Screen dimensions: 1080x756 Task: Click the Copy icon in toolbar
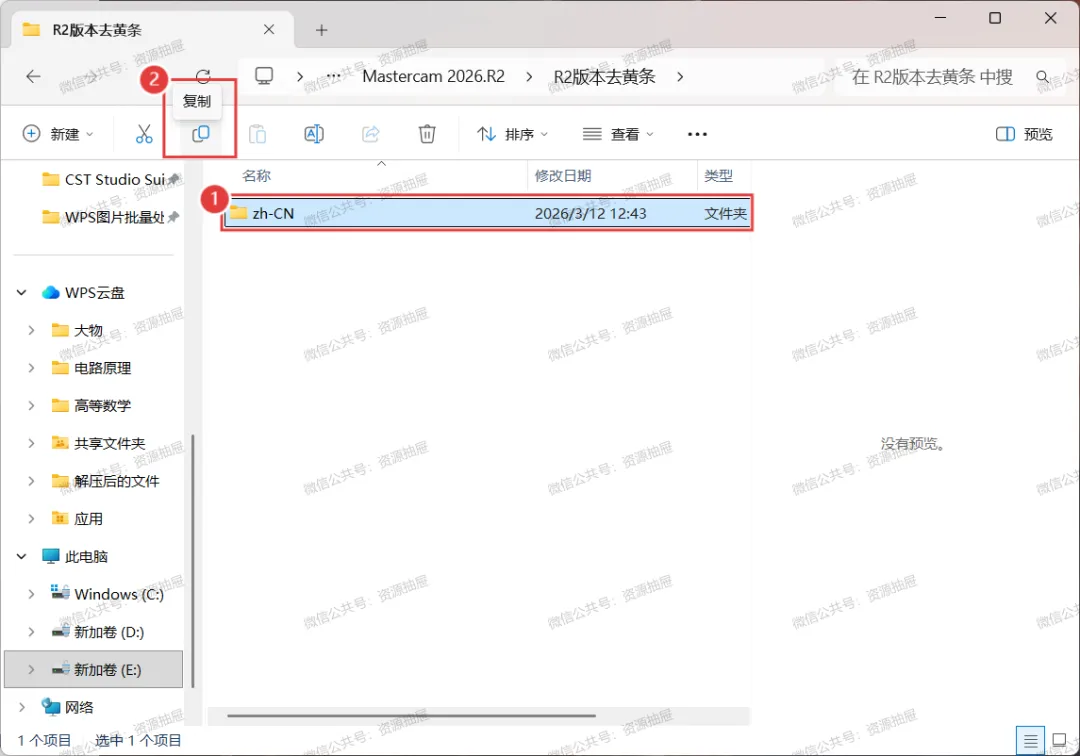(200, 134)
